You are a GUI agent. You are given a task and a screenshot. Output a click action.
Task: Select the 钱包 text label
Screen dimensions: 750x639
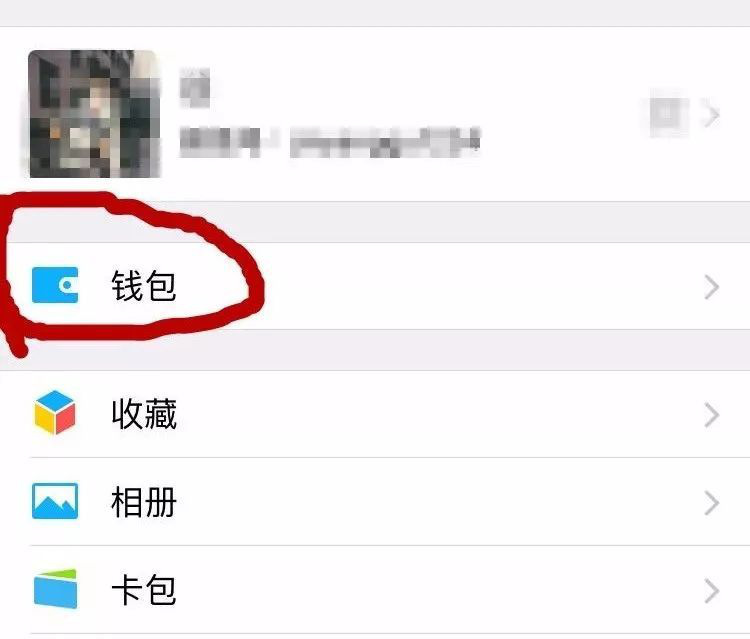[x=144, y=286]
